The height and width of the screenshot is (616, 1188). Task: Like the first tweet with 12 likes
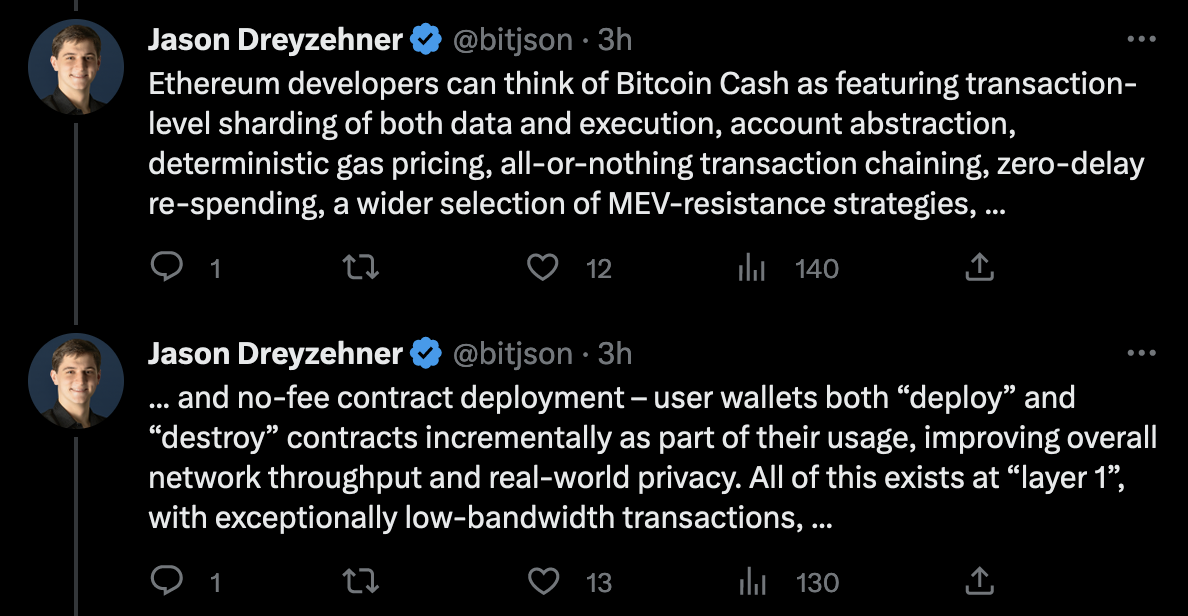point(543,268)
